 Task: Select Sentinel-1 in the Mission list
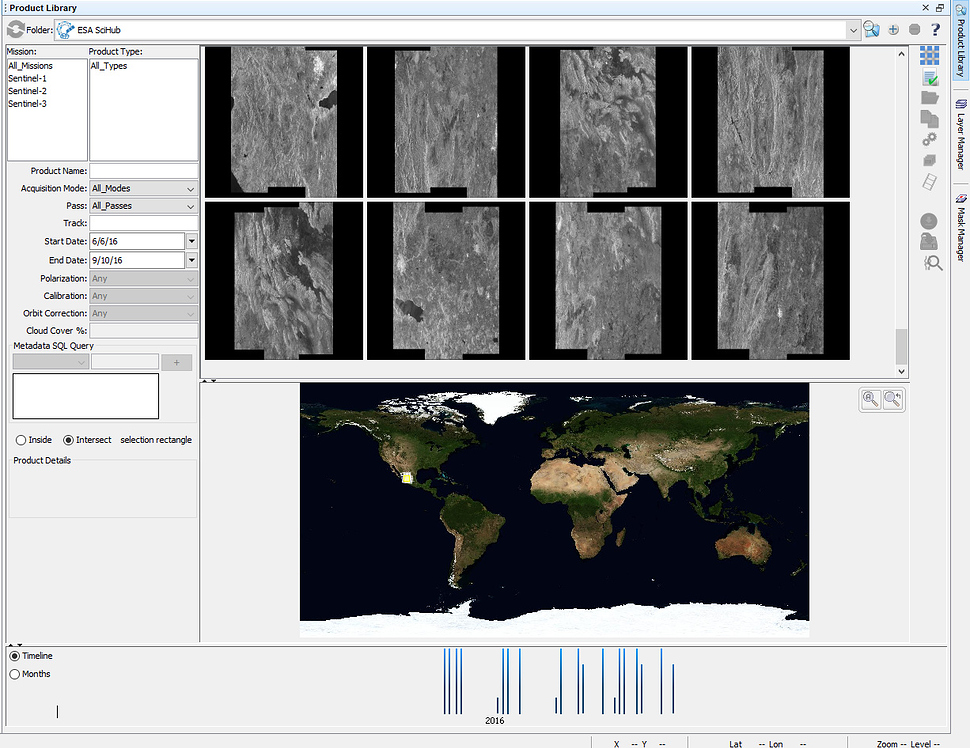coord(27,79)
